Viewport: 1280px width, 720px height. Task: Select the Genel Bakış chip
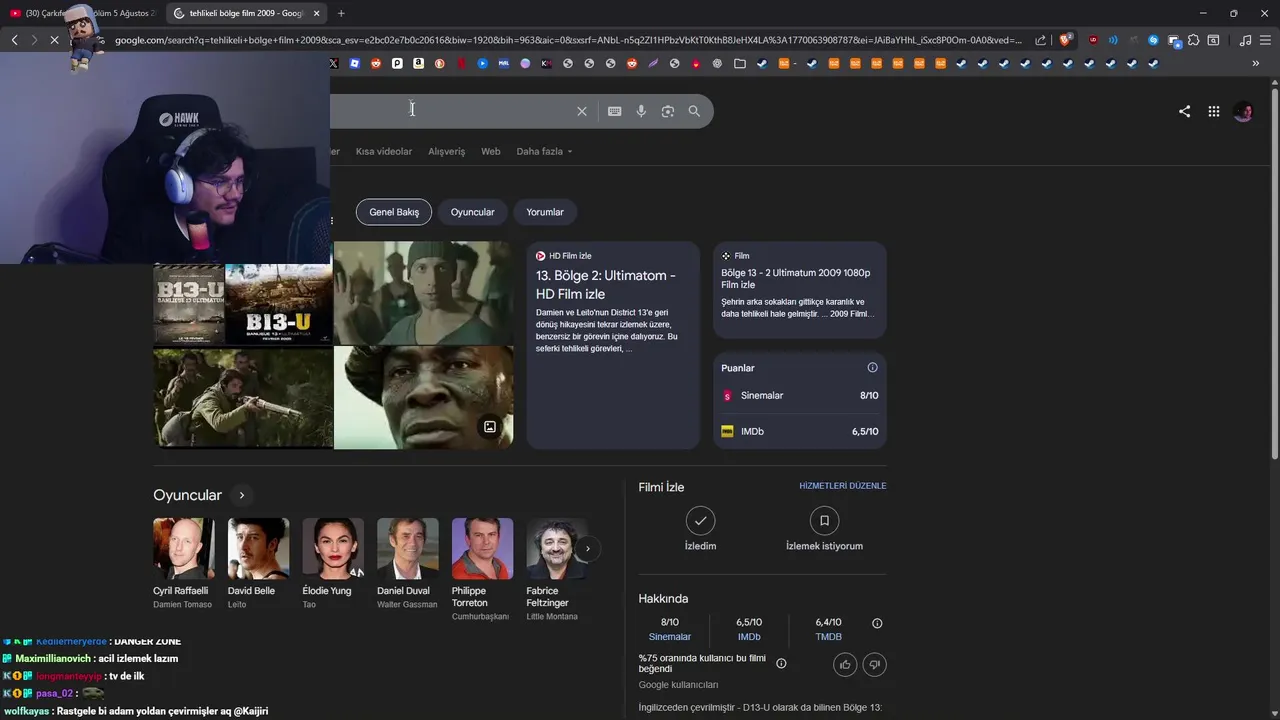click(x=394, y=212)
